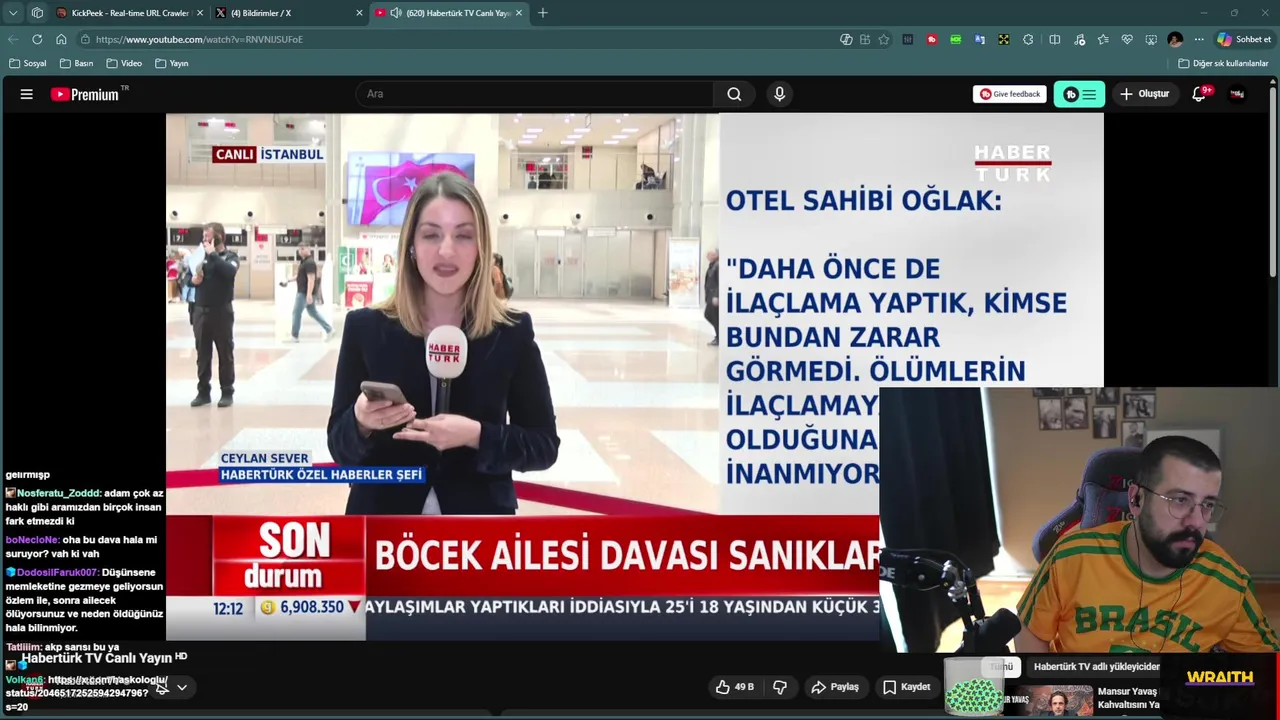Open the browser profile avatar

[1175, 39]
